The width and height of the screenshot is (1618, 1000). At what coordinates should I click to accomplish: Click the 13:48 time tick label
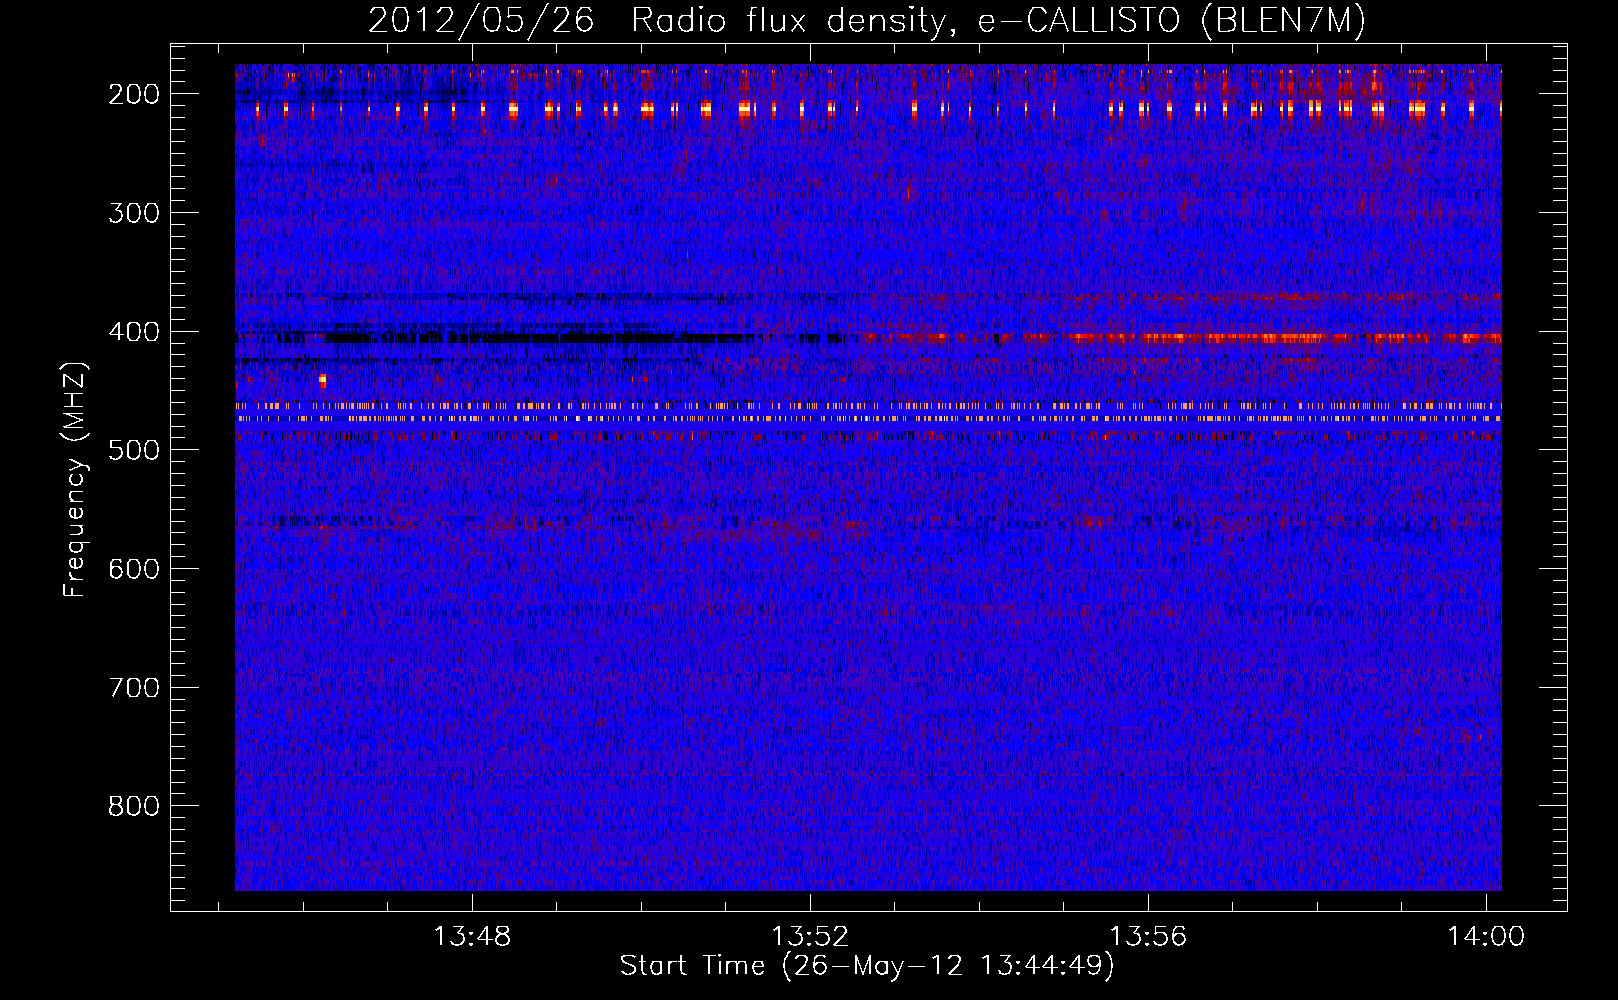[472, 936]
